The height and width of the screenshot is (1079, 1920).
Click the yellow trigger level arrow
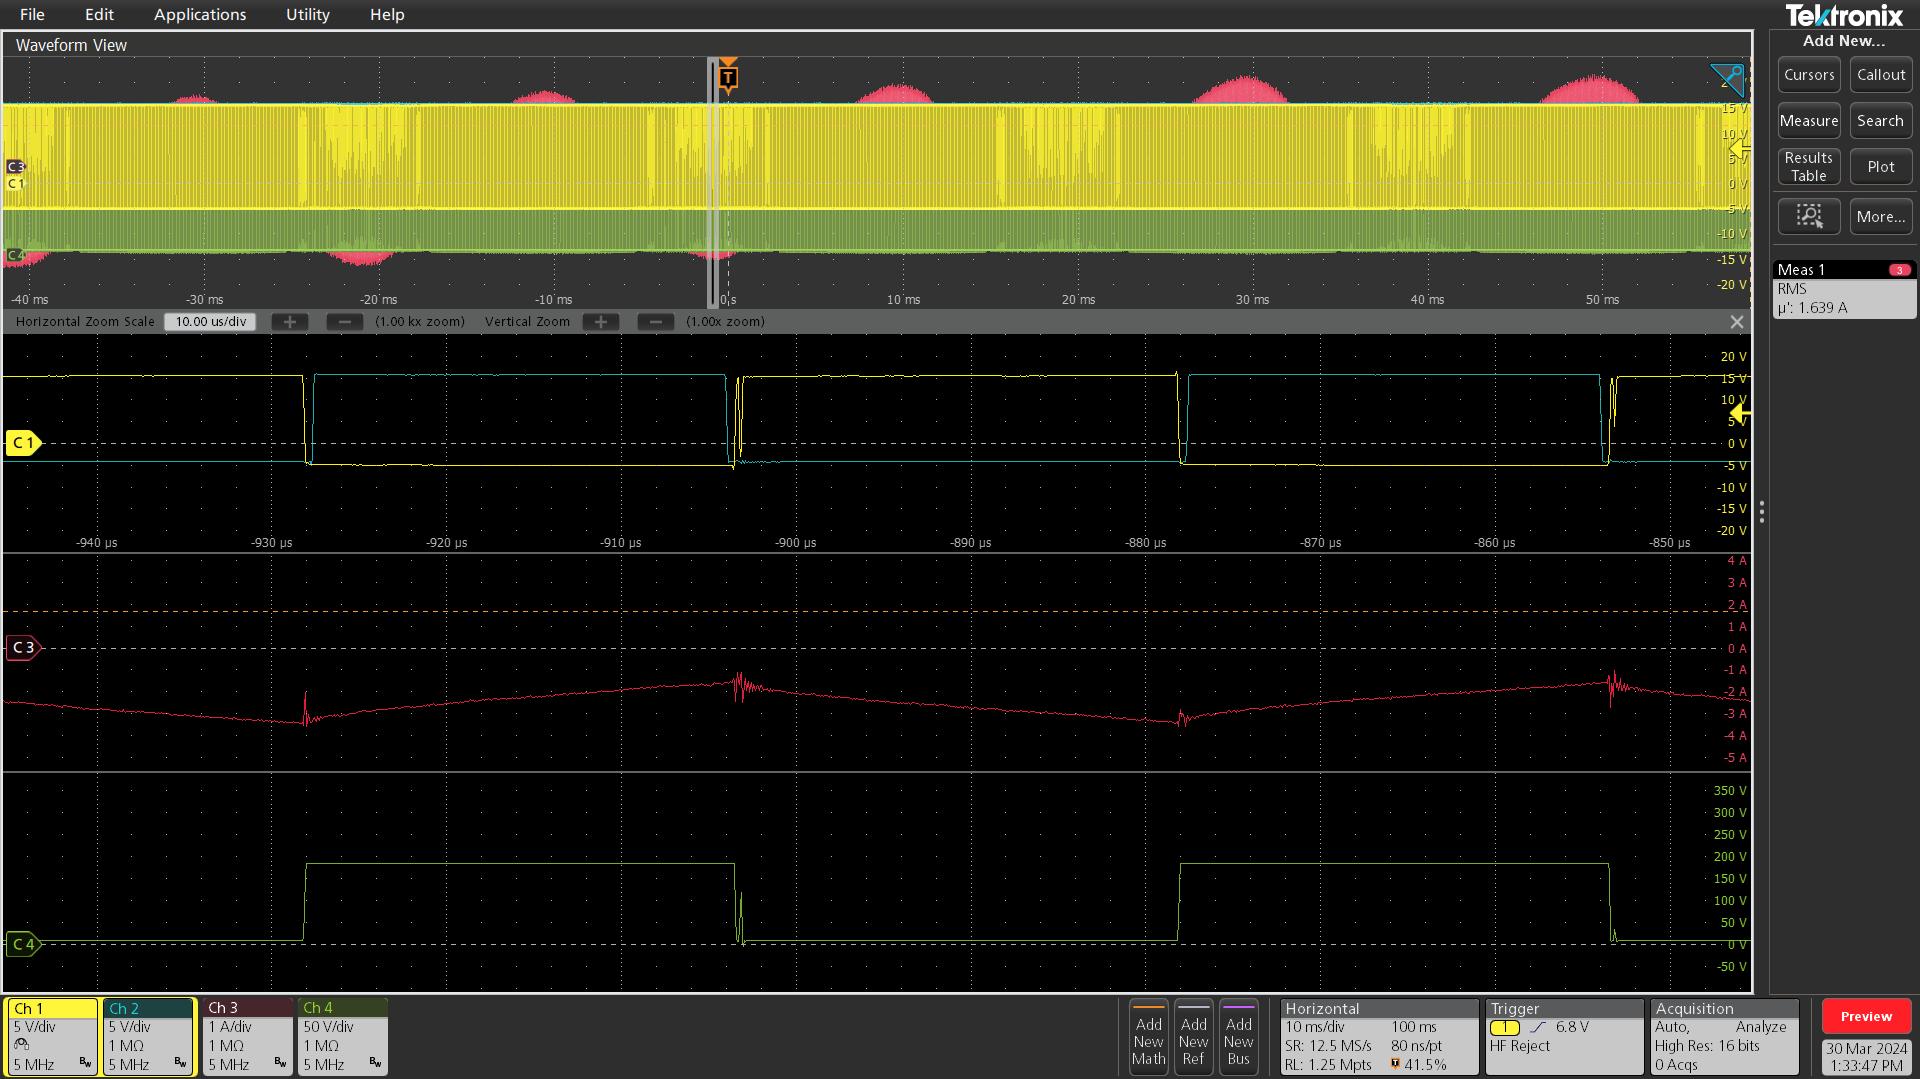[x=1740, y=413]
